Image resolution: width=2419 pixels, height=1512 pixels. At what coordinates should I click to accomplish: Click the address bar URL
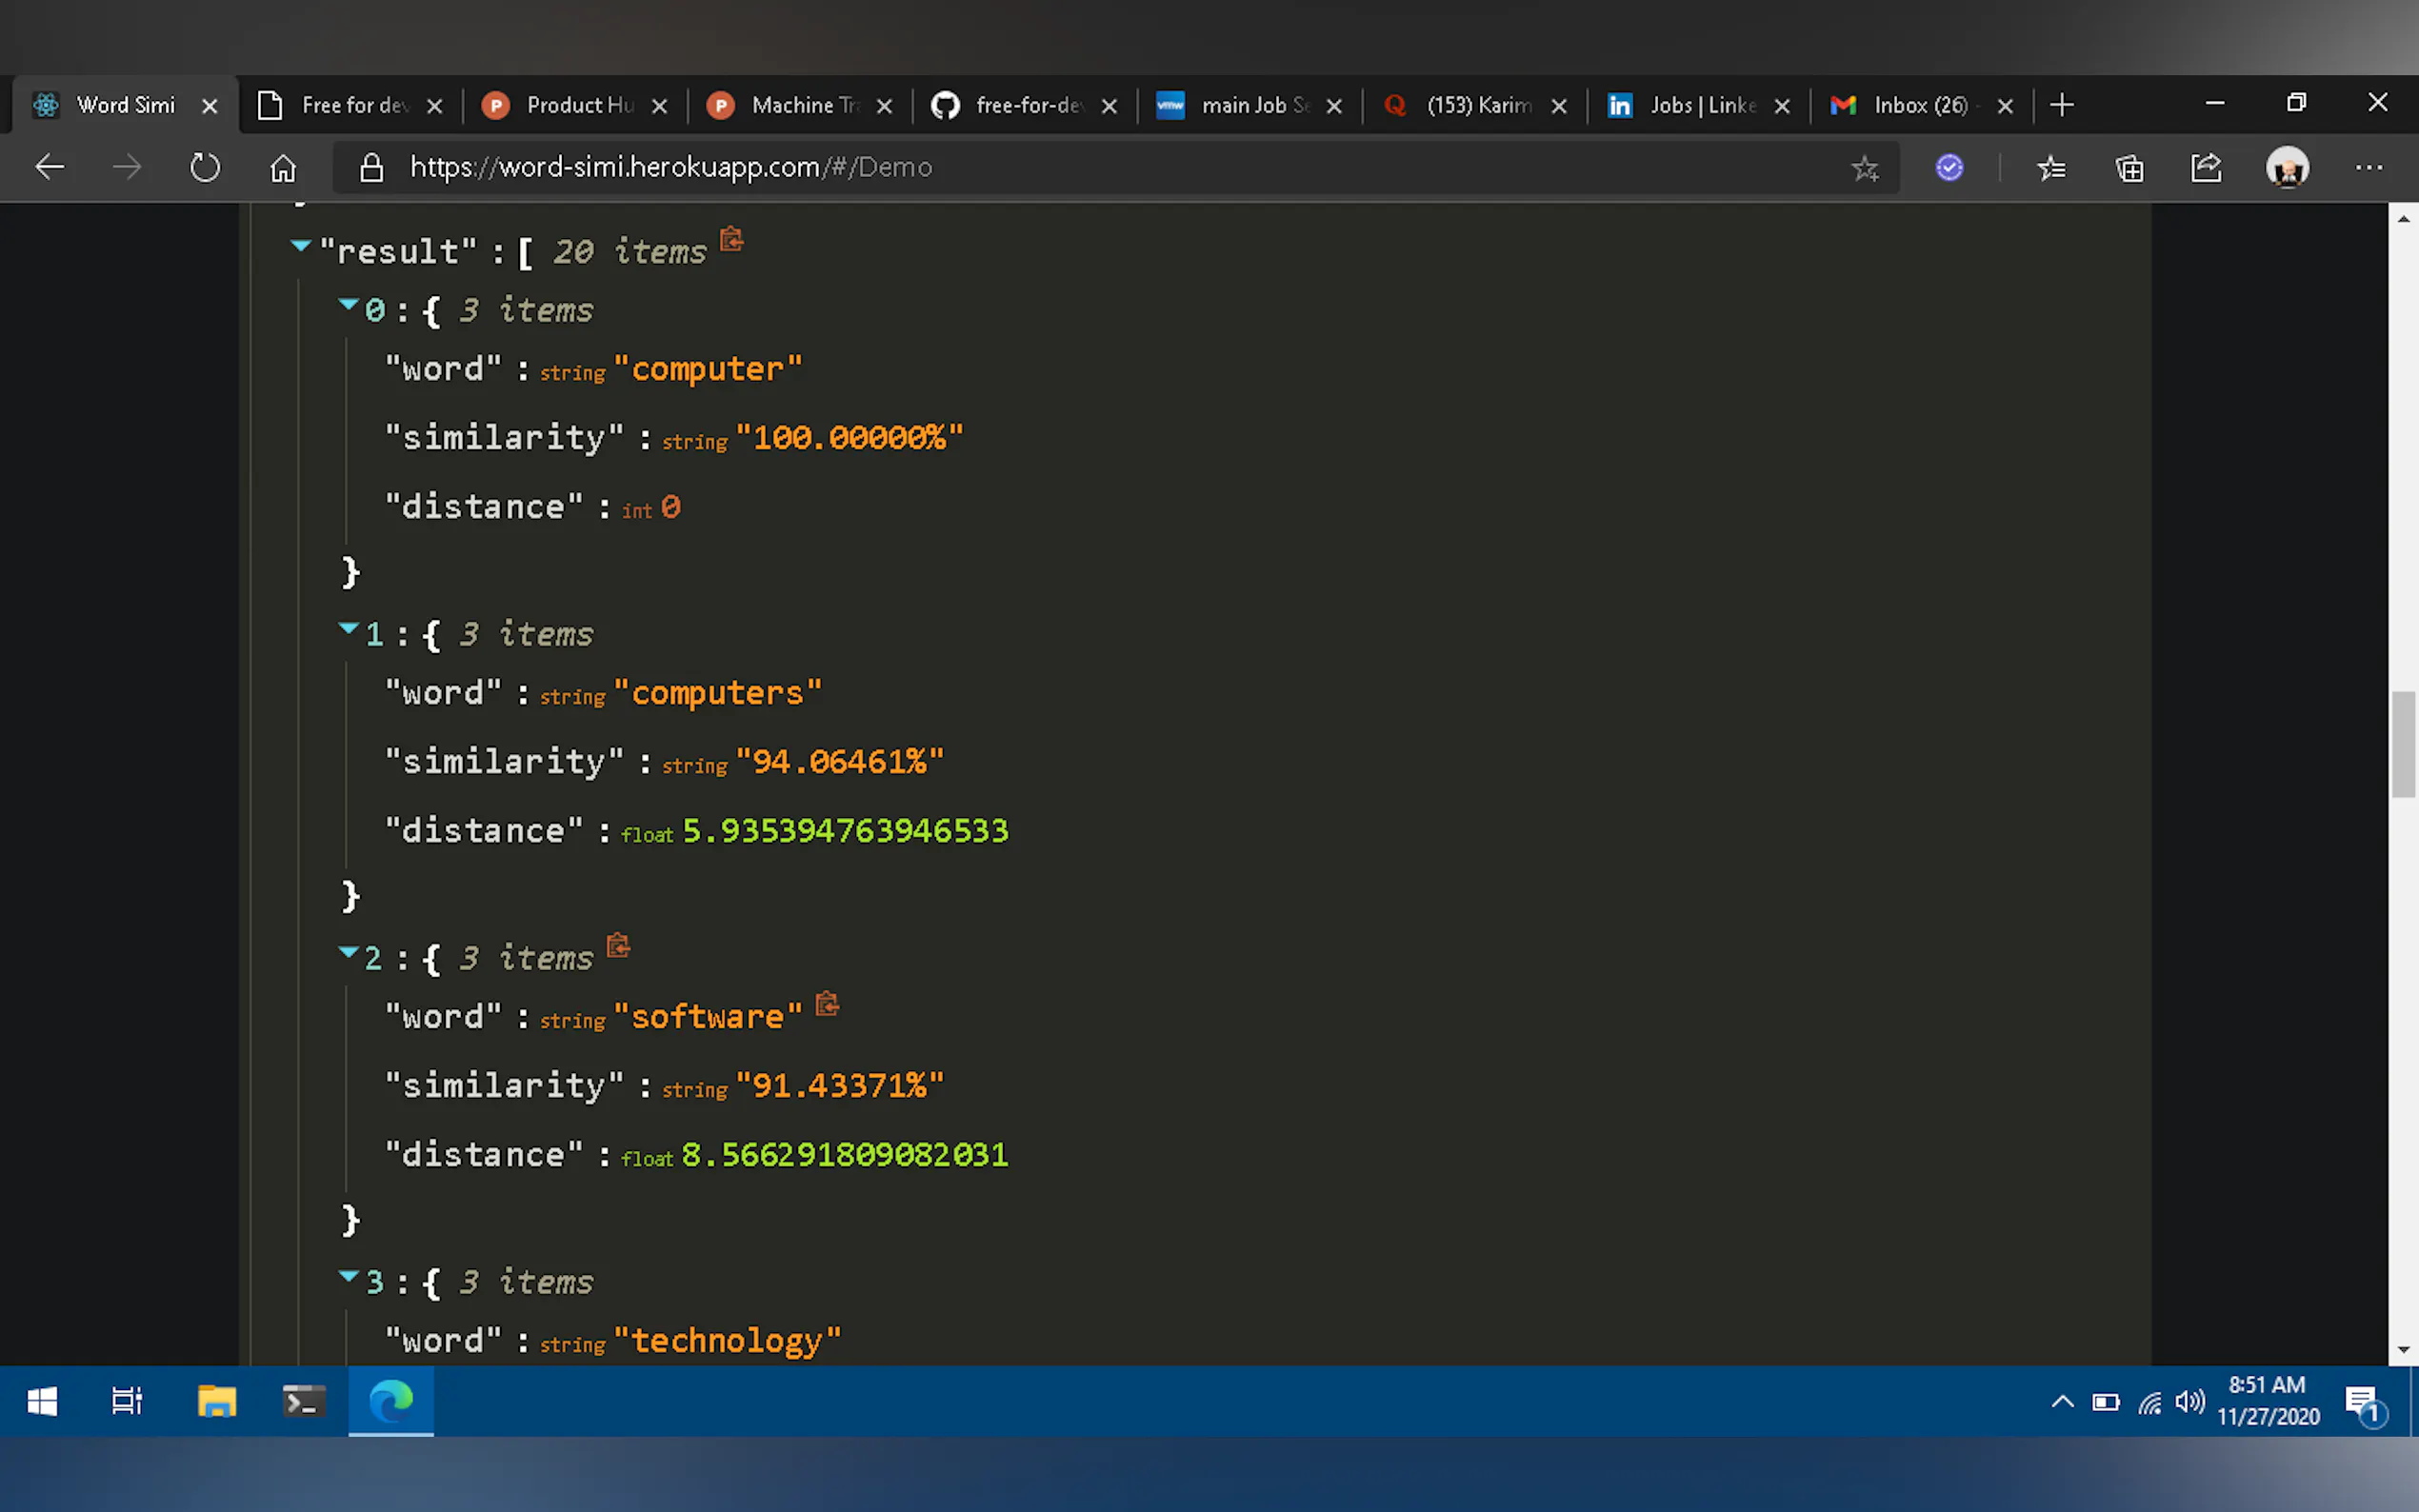coord(670,167)
